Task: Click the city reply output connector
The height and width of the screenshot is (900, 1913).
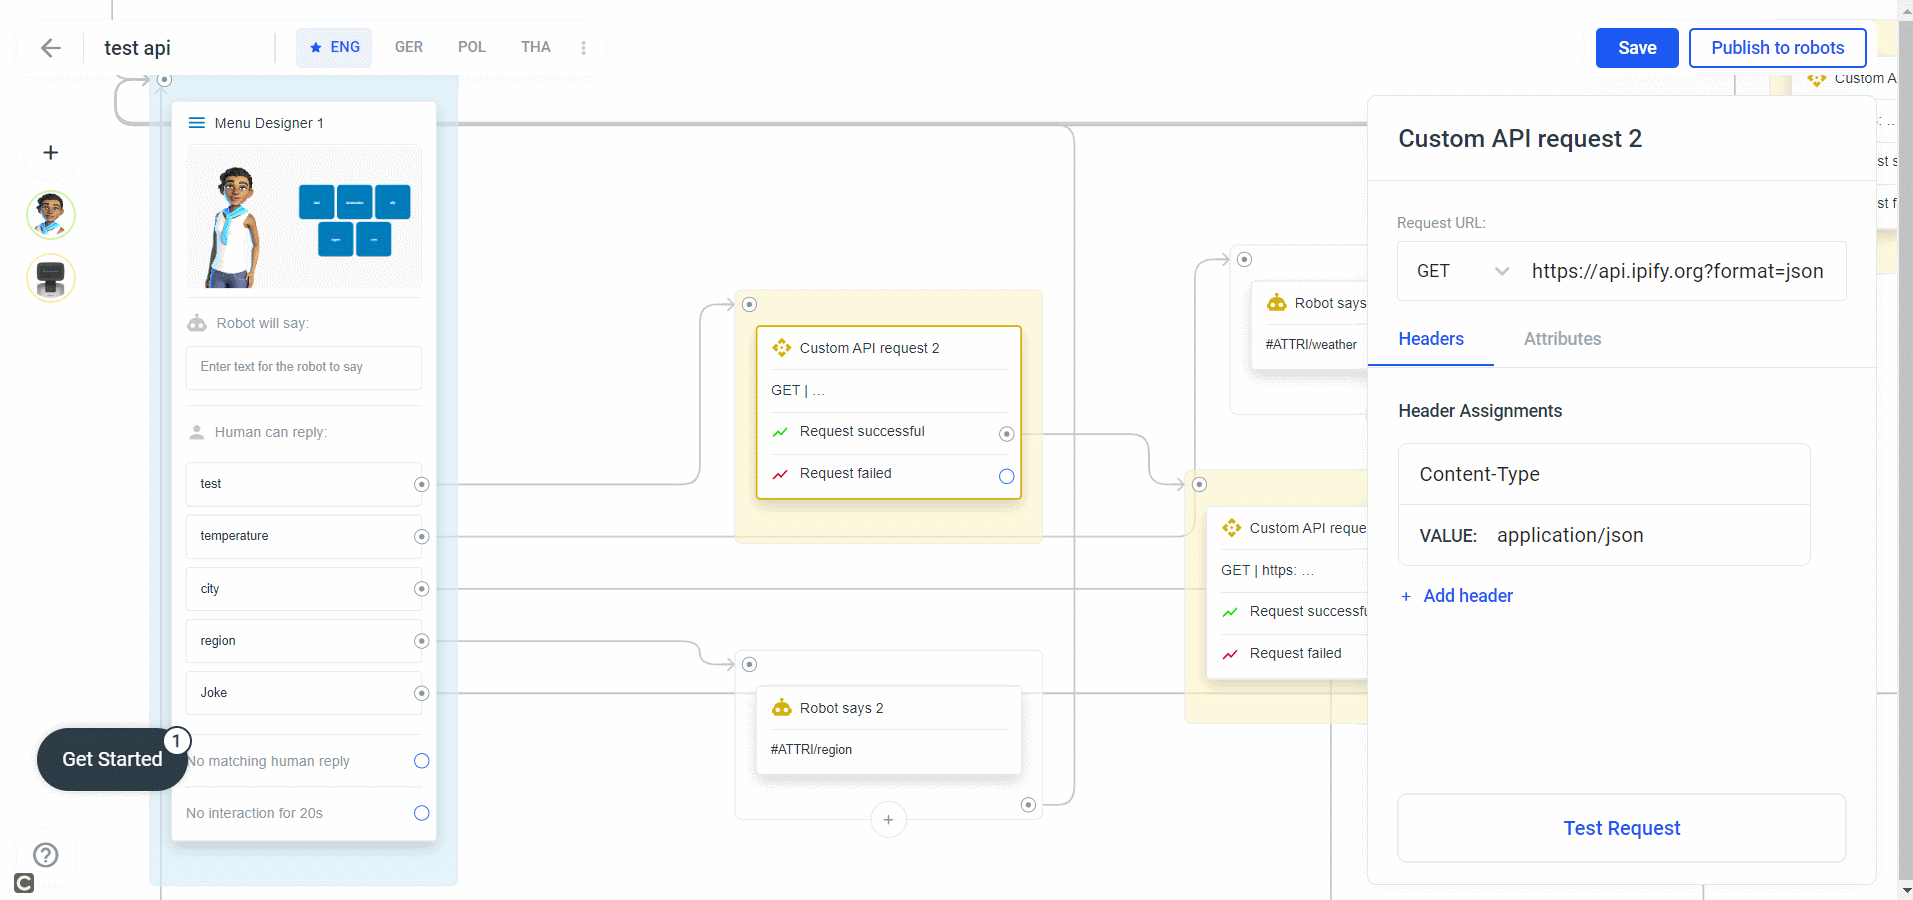Action: click(x=422, y=589)
